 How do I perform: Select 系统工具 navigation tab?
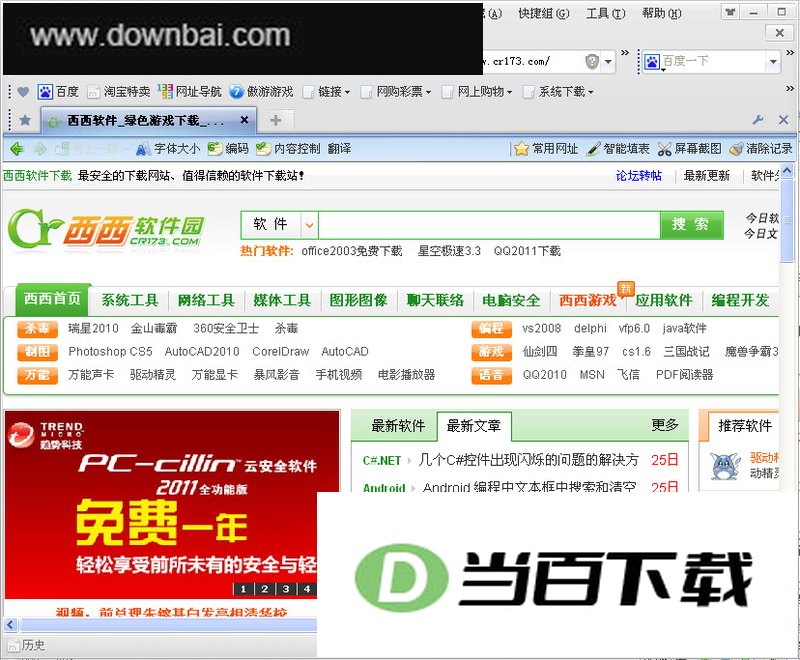pos(130,300)
